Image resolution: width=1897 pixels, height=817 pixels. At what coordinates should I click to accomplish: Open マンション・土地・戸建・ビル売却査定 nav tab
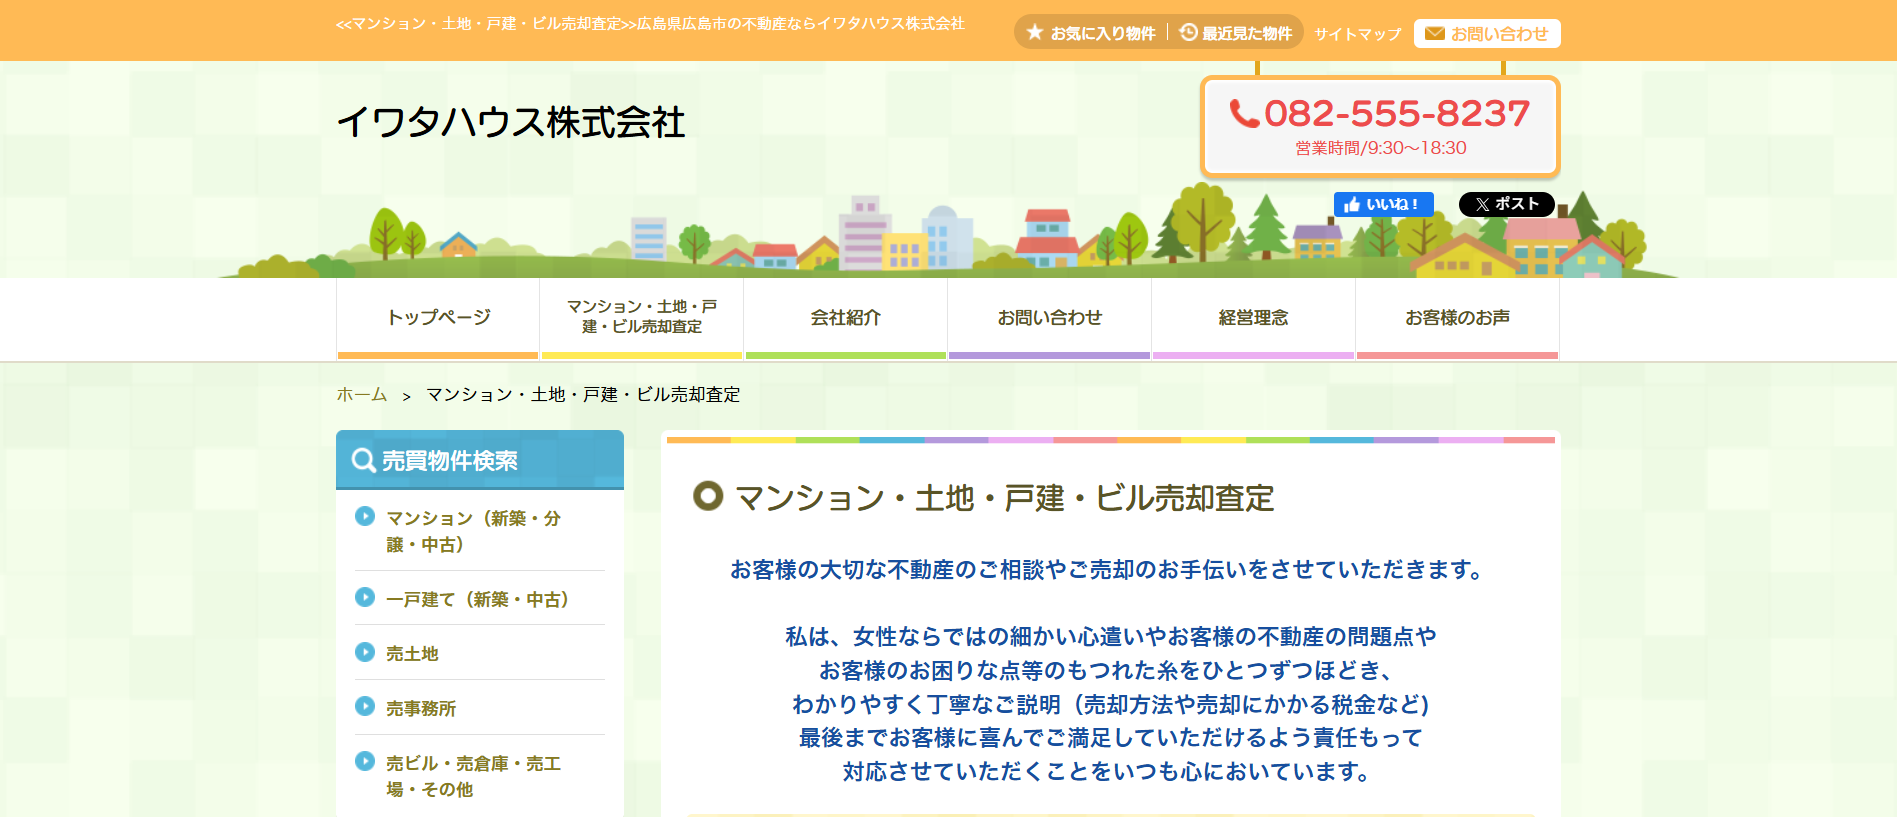pos(642,318)
